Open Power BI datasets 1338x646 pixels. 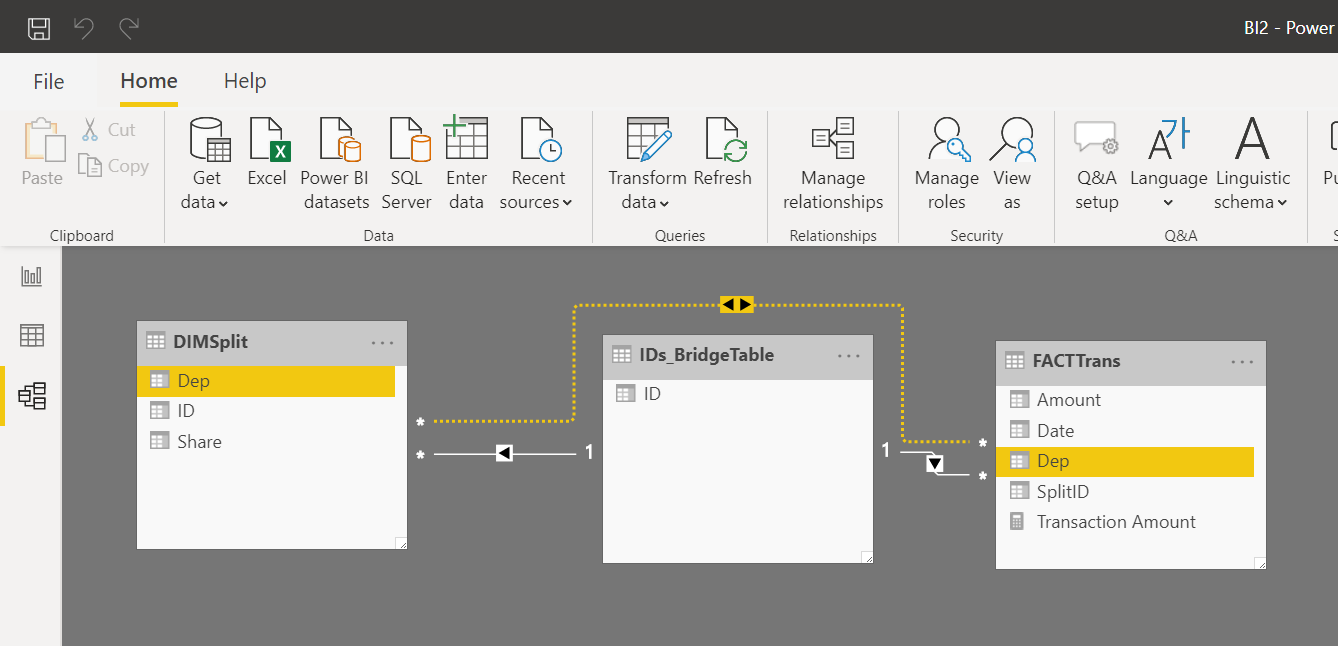tap(335, 165)
